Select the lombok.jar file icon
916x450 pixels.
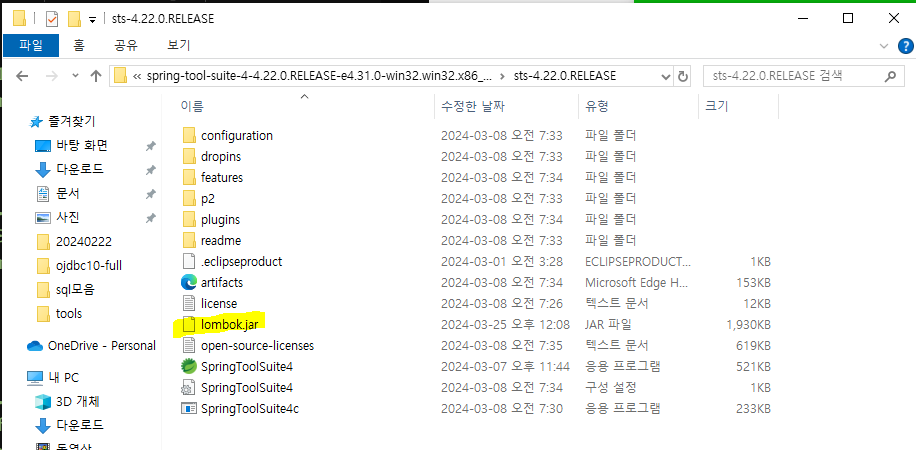pos(189,324)
